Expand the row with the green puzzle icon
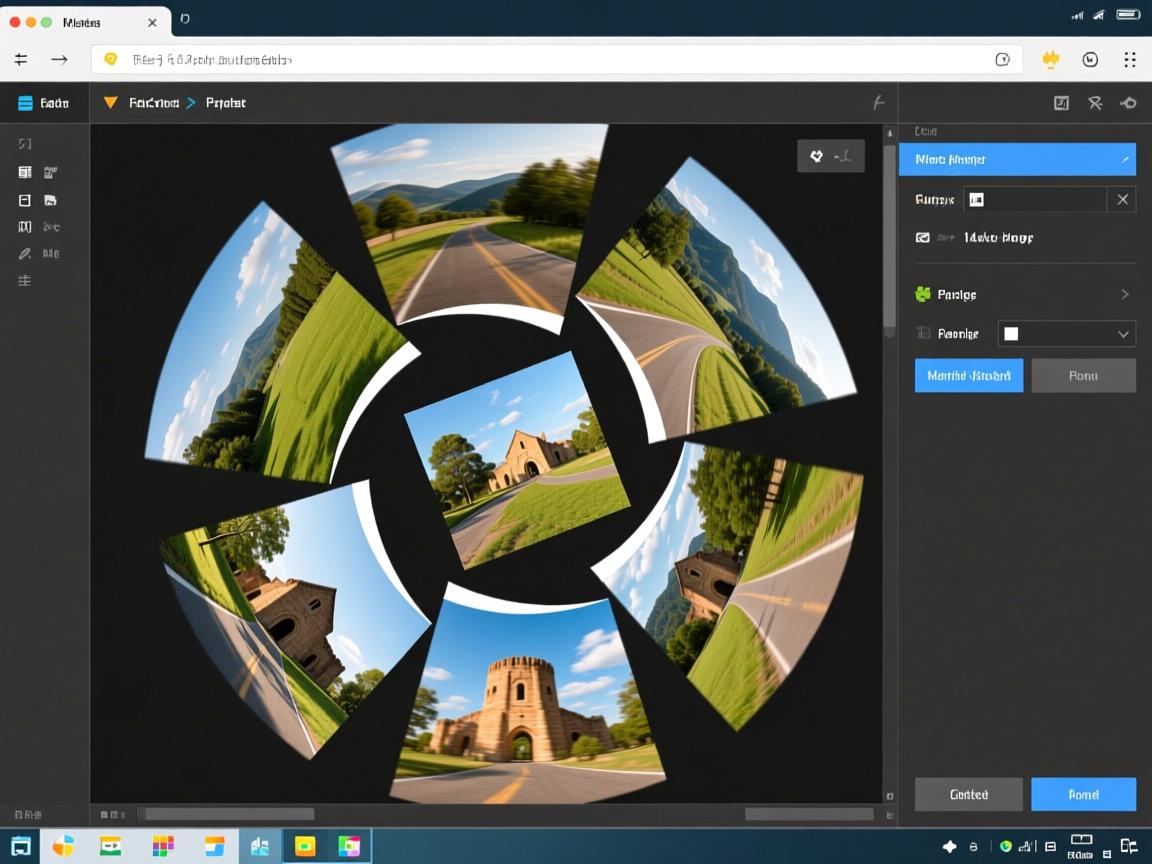Image resolution: width=1152 pixels, height=864 pixels. (1124, 295)
